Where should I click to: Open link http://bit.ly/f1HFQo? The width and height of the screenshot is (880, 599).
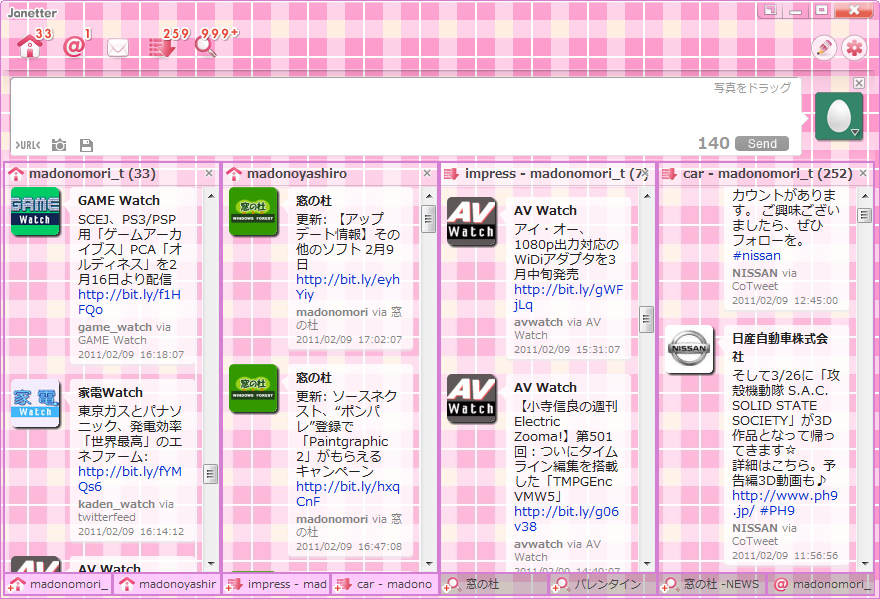(129, 302)
